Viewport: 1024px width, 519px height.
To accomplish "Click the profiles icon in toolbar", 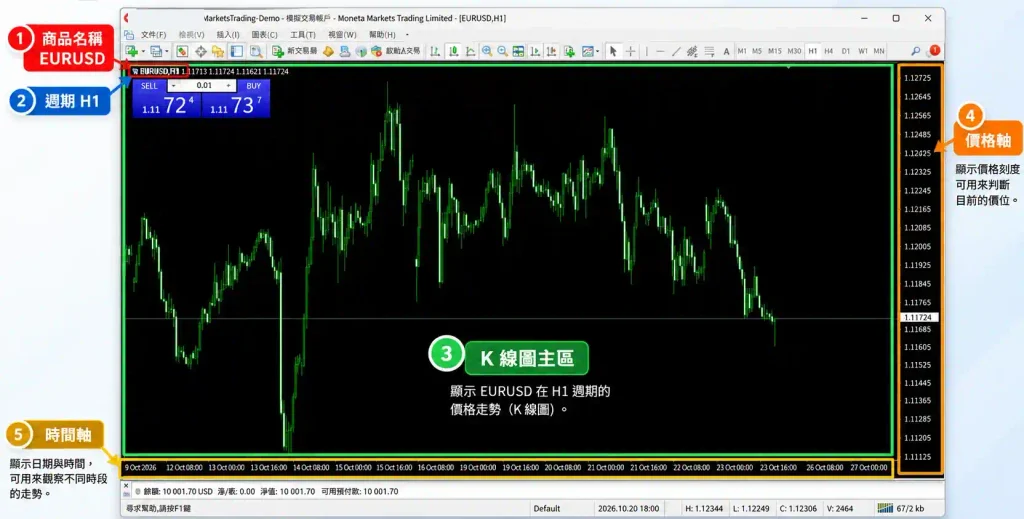I will (156, 51).
